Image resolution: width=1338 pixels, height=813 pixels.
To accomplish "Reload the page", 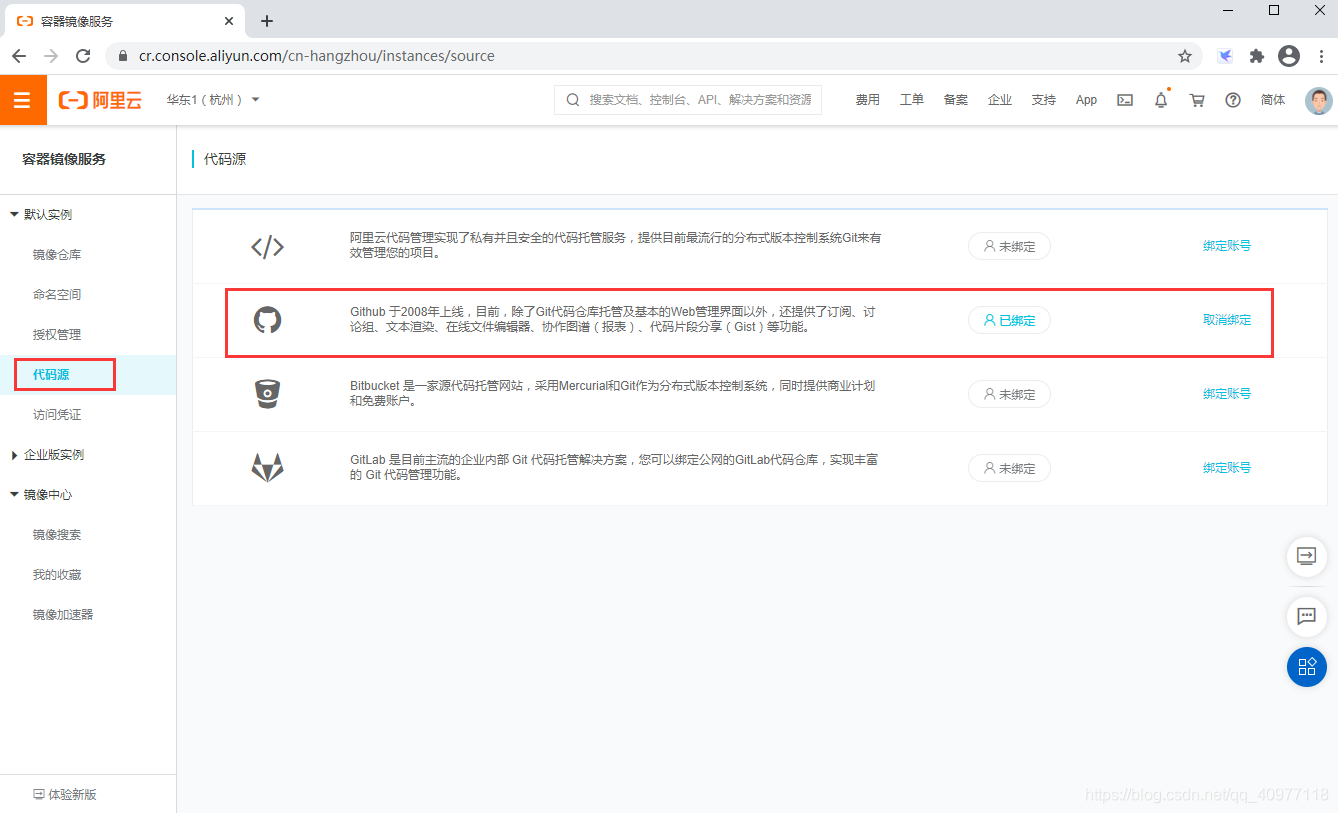I will point(83,56).
